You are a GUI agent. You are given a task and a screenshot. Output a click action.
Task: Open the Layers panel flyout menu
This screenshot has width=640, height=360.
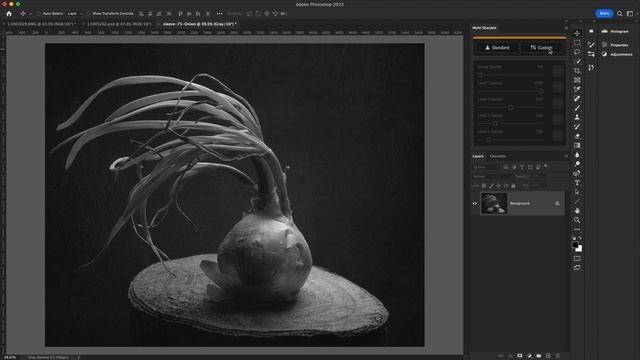566,156
